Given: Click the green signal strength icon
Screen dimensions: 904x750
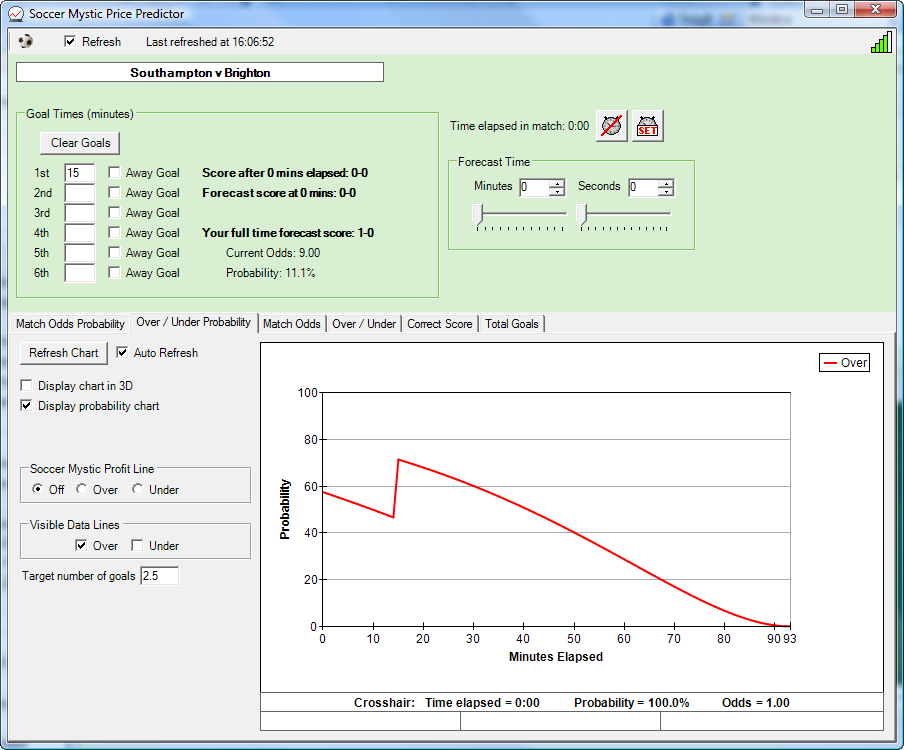Looking at the screenshot, I should (x=881, y=43).
